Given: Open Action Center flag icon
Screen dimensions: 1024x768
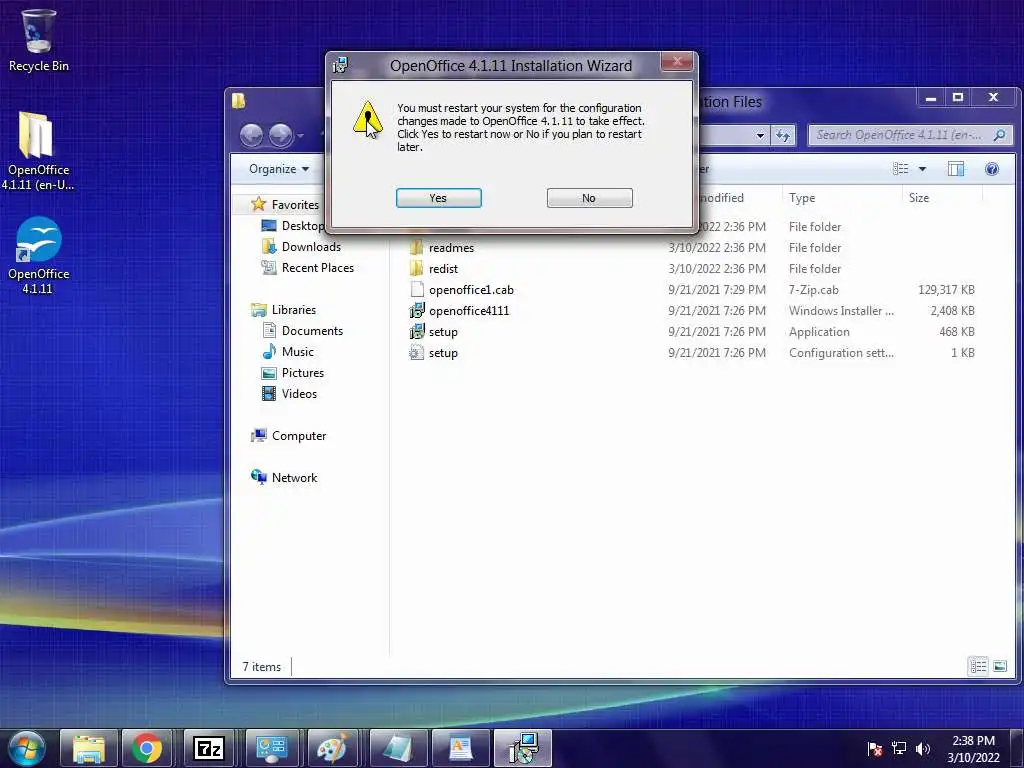Looking at the screenshot, I should pos(875,748).
